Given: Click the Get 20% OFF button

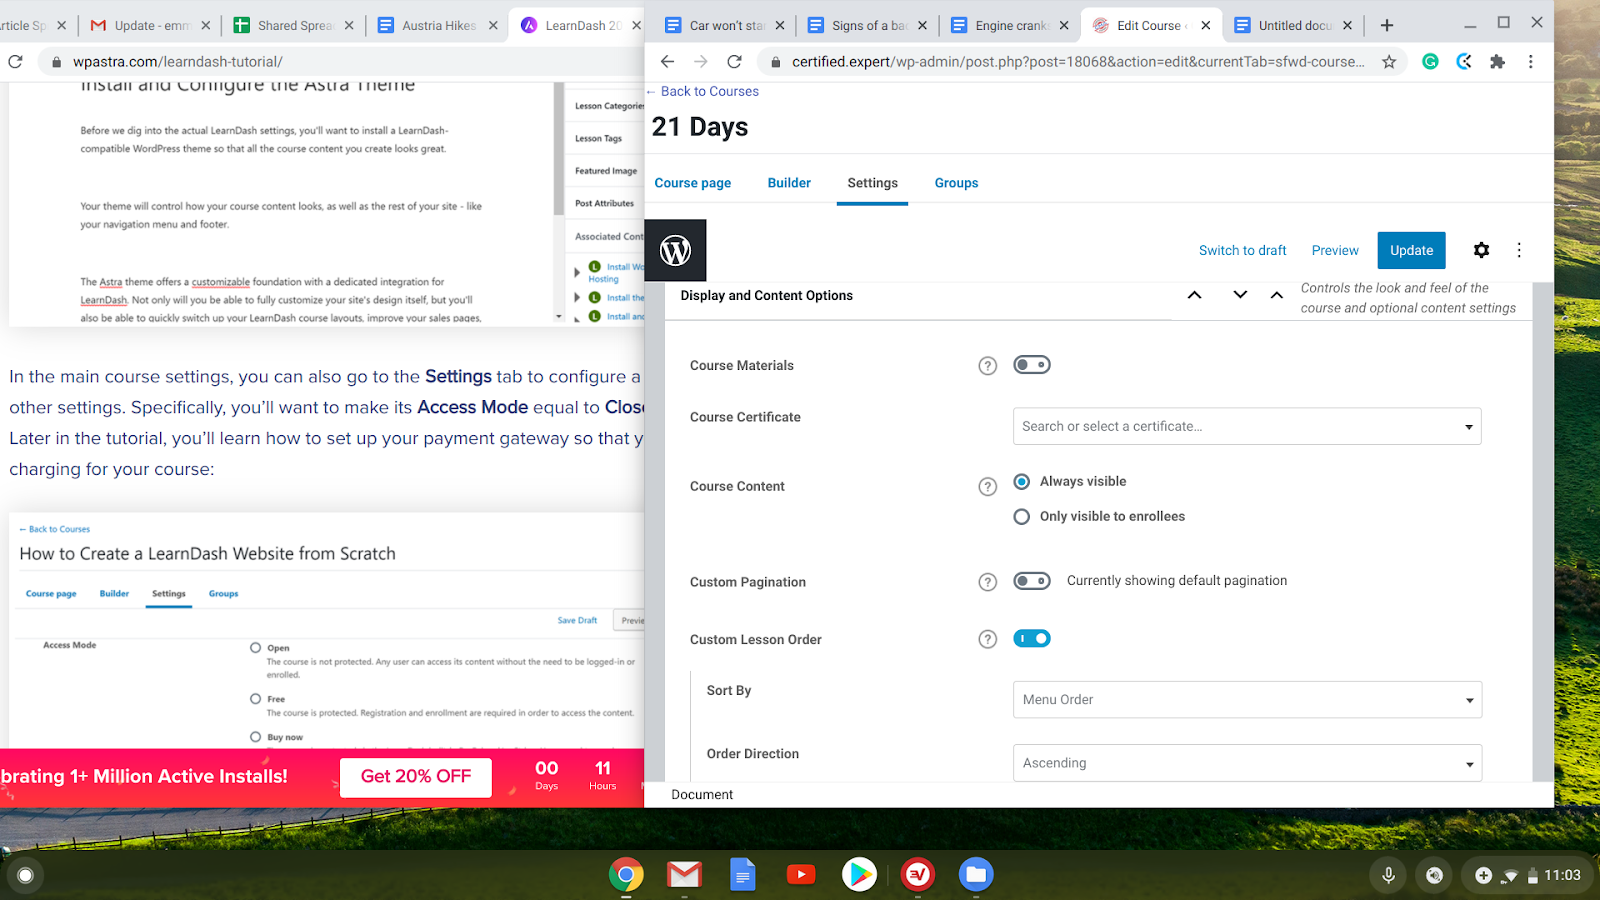Looking at the screenshot, I should click(416, 777).
